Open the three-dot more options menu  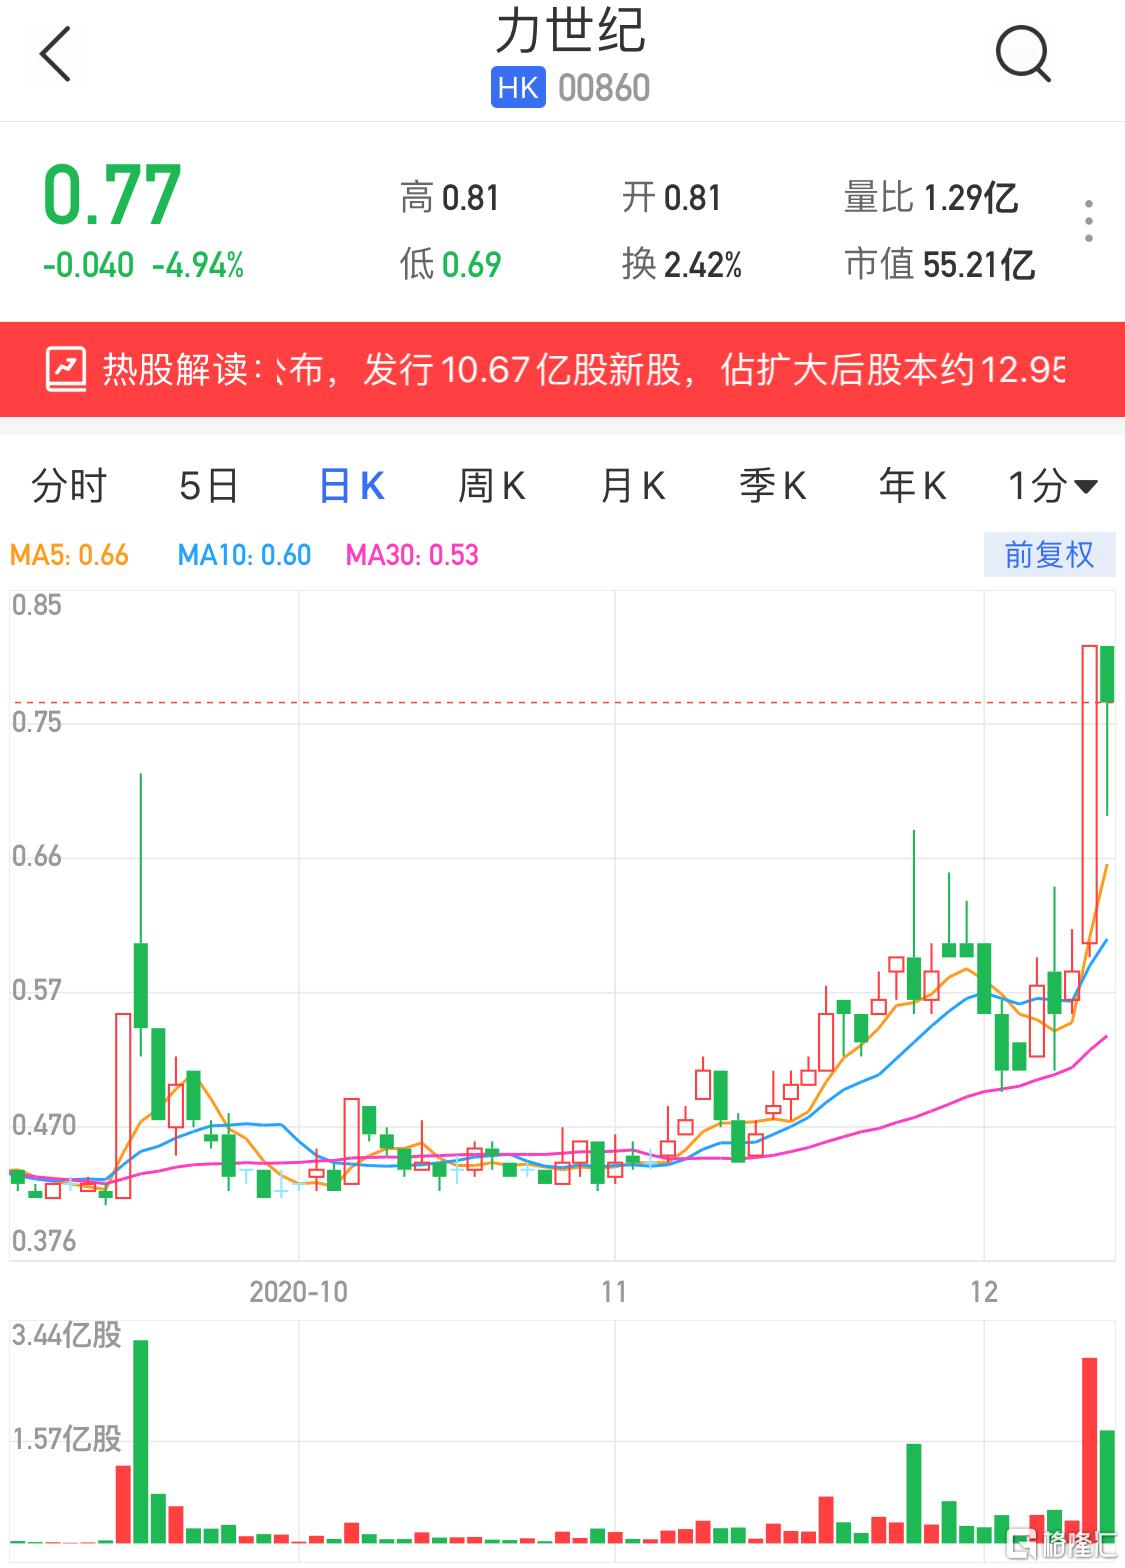pos(1089,221)
